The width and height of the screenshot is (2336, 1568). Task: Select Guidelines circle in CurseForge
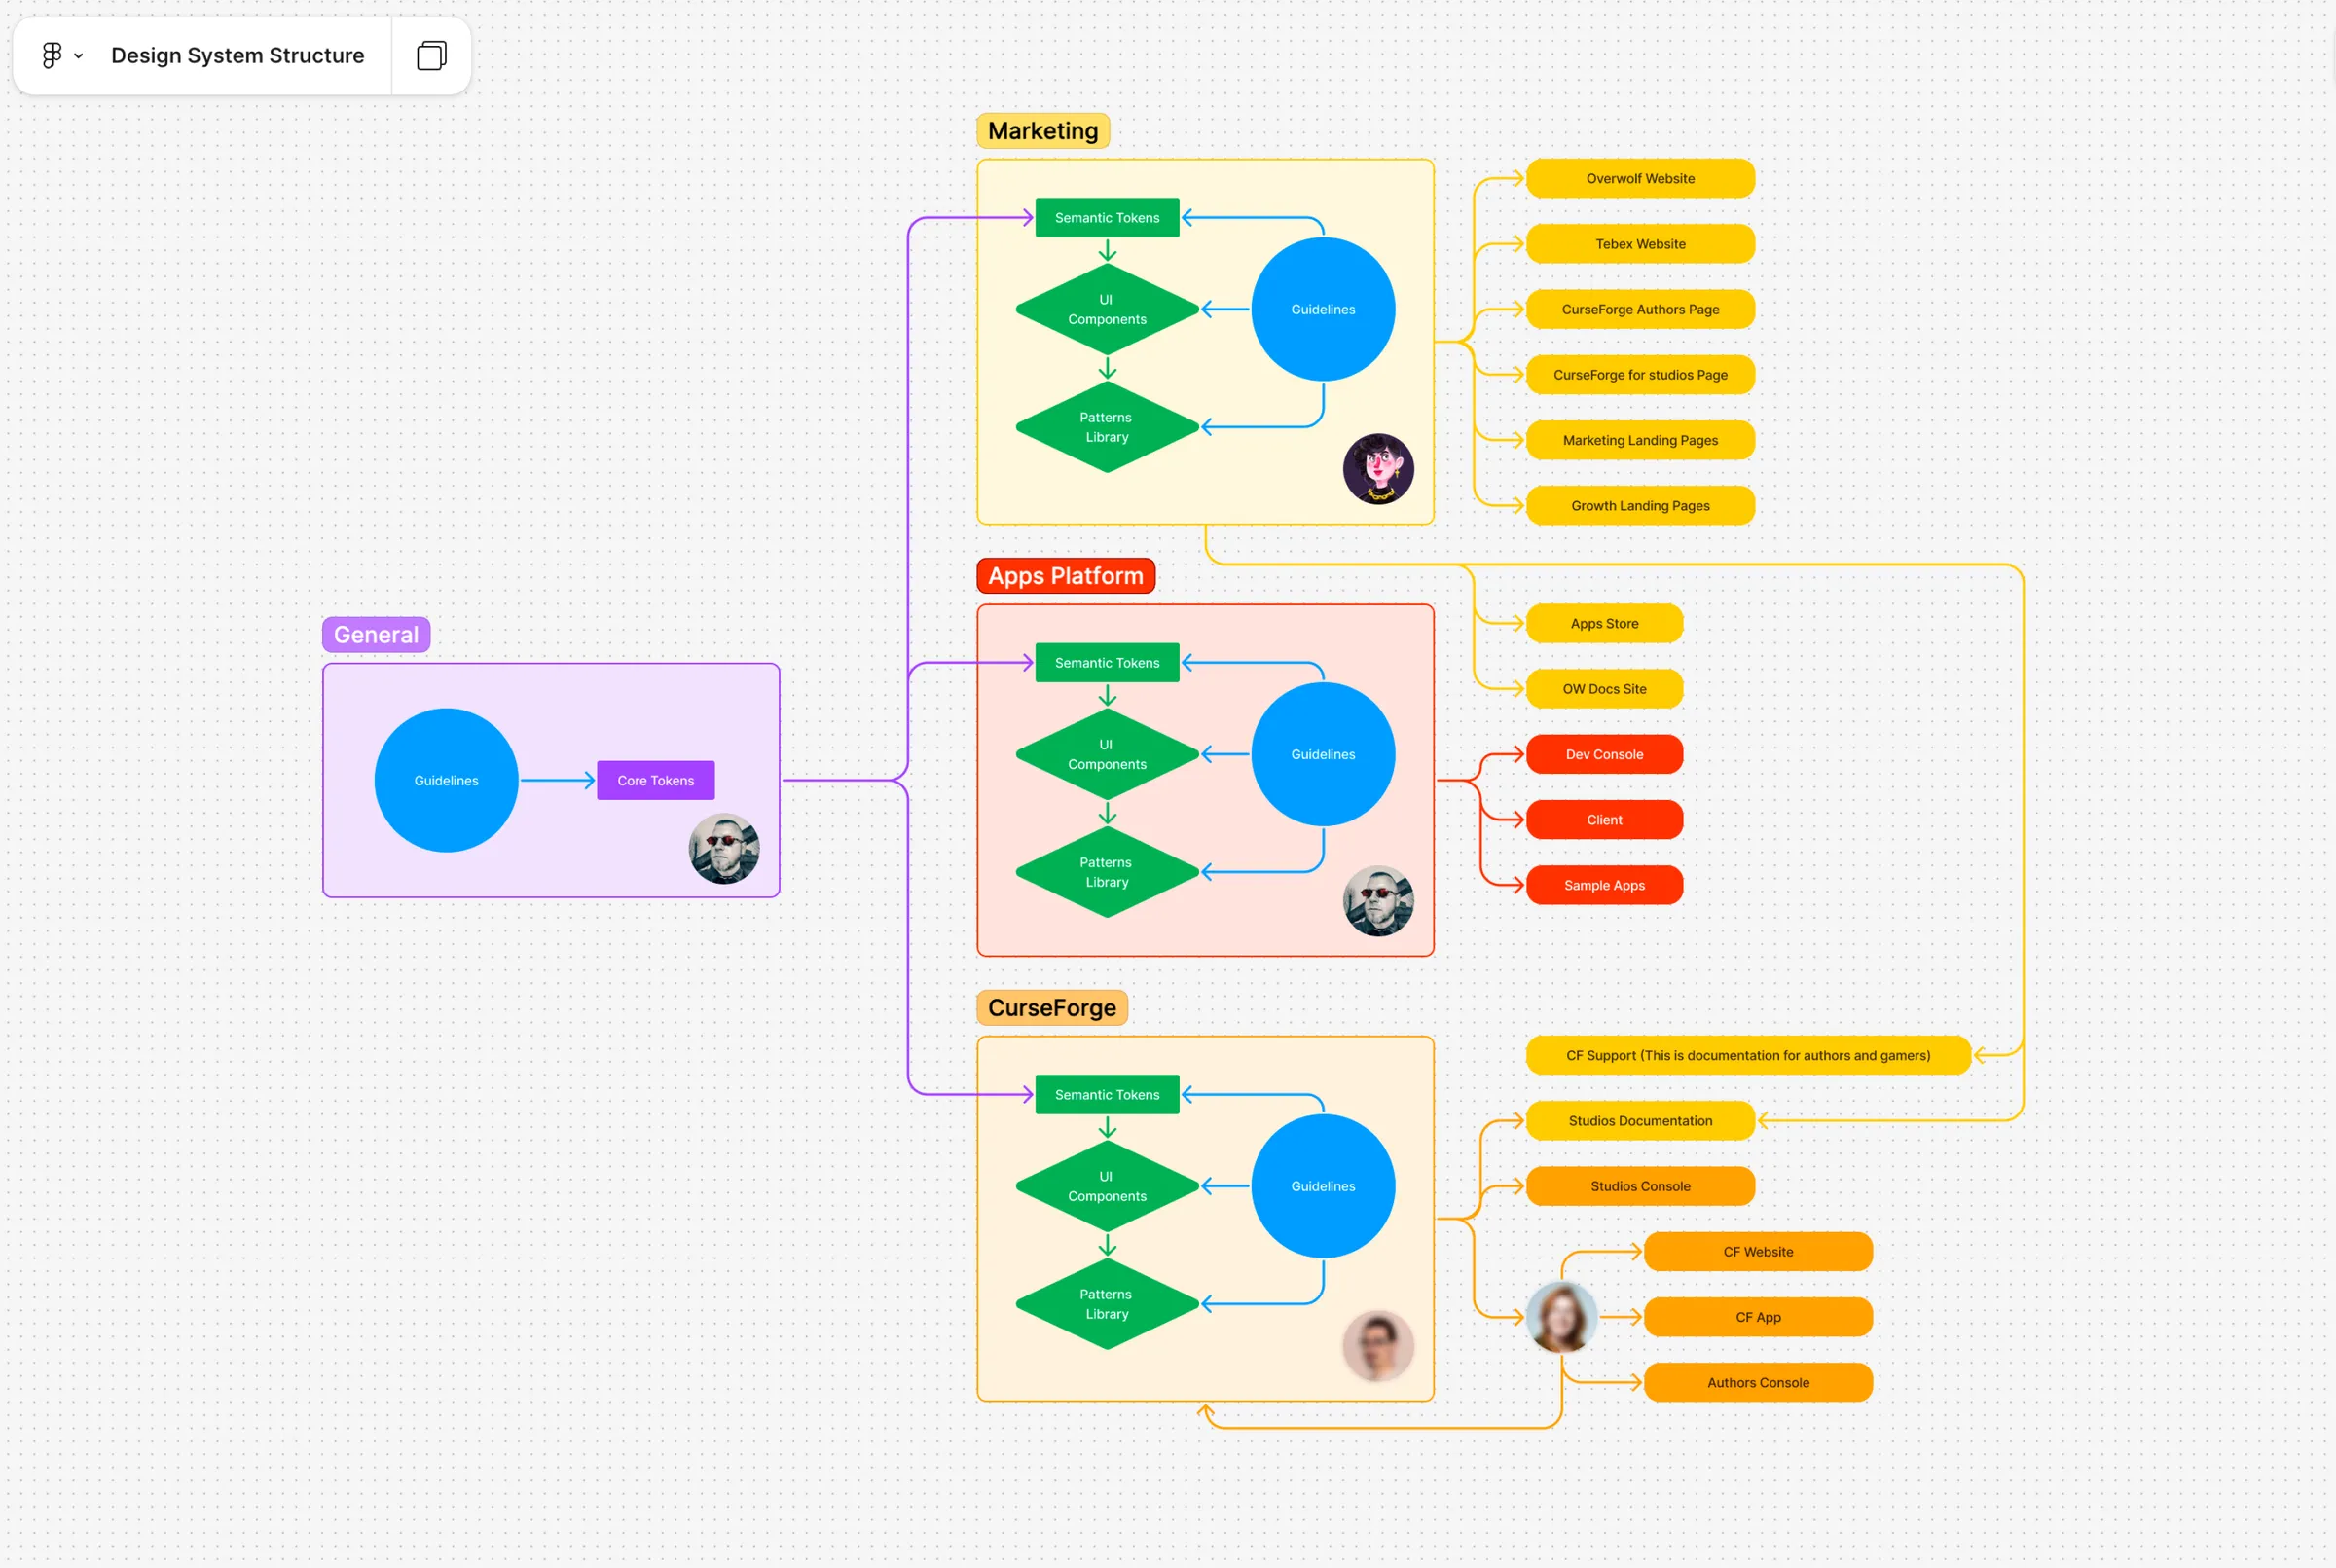click(x=1324, y=1186)
